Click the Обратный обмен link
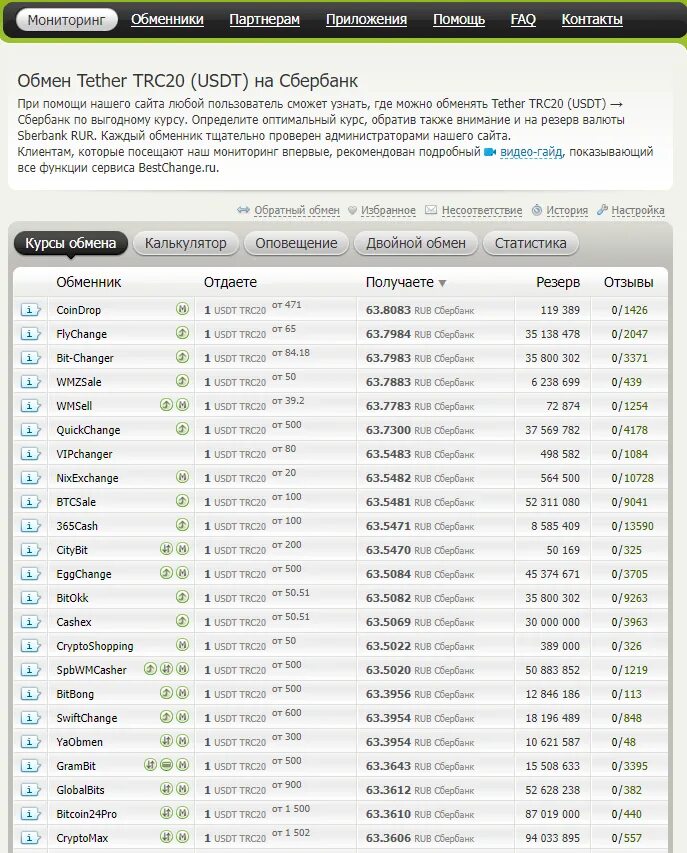 point(296,210)
